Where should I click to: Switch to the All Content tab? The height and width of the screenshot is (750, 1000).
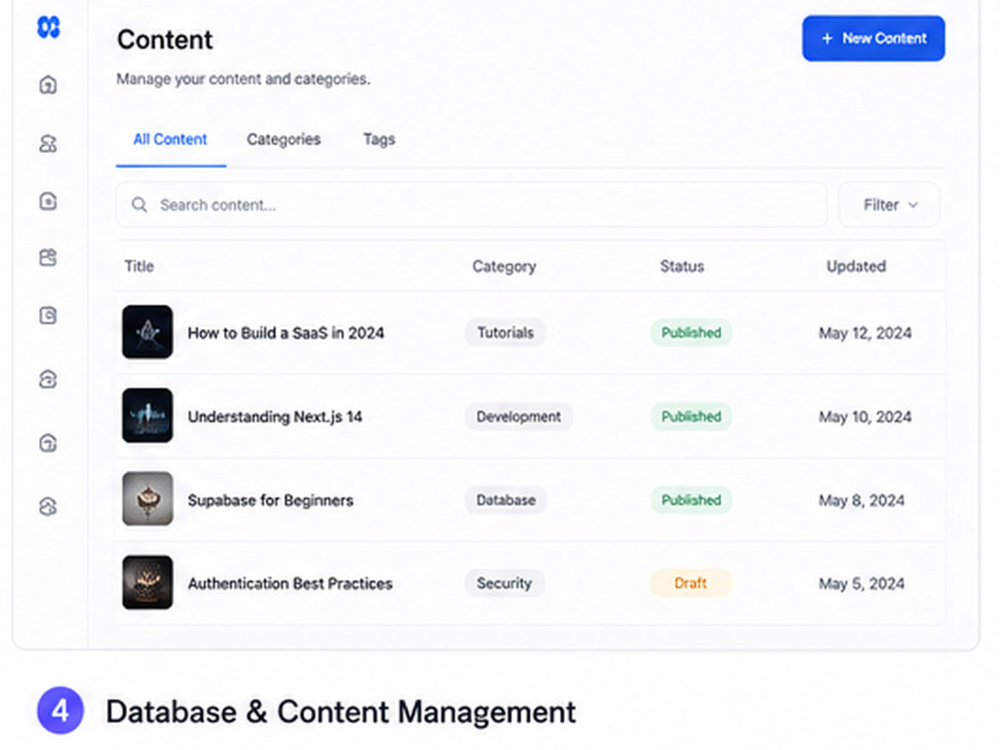(x=170, y=139)
